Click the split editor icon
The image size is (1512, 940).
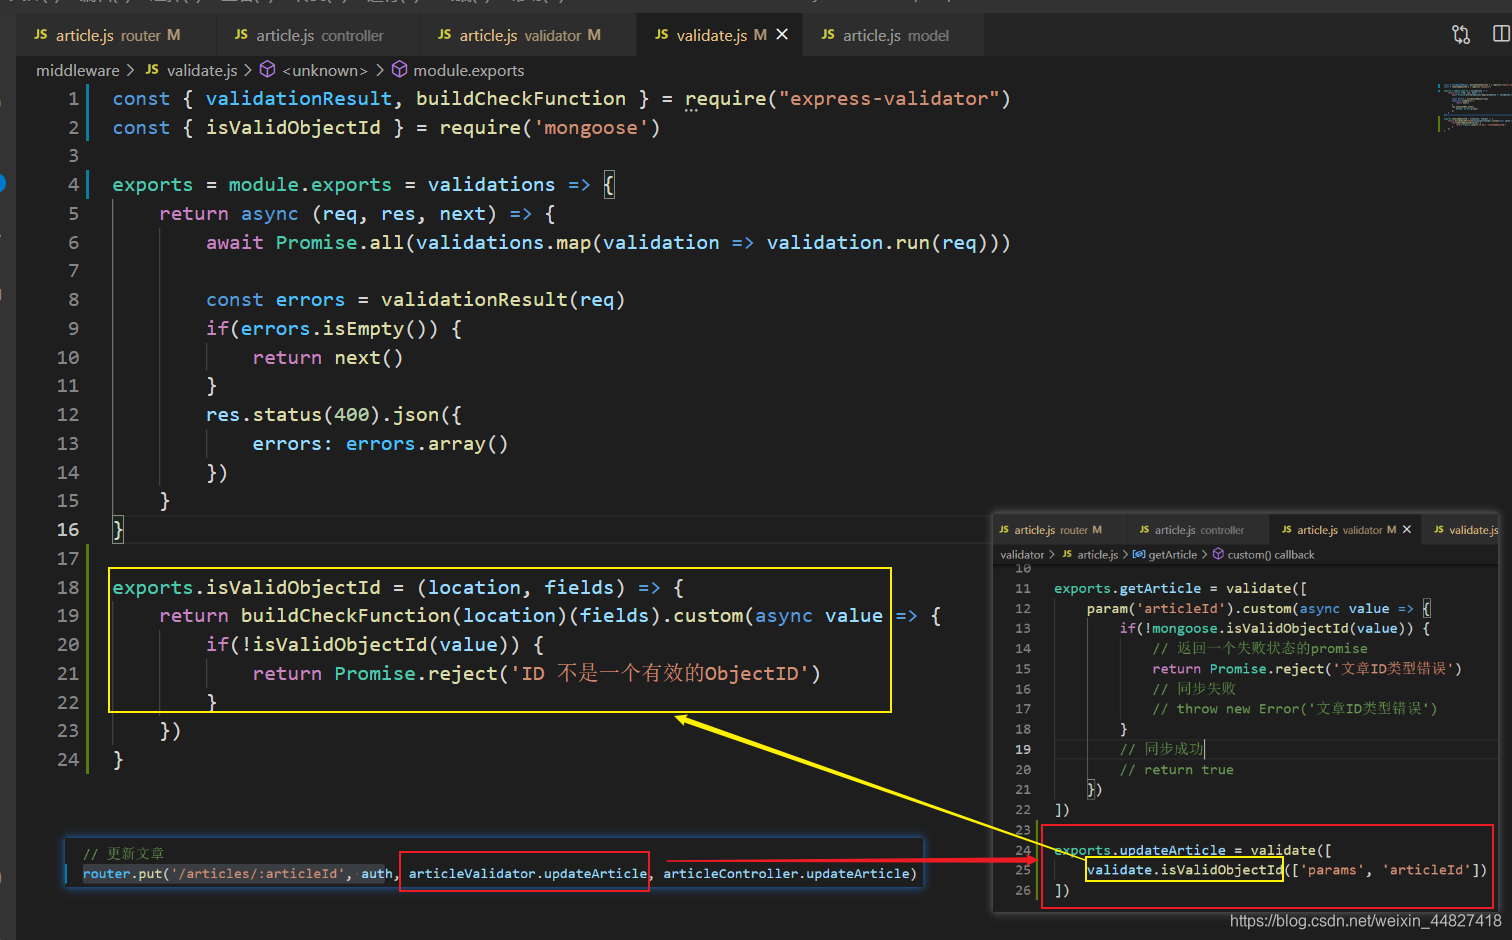click(1501, 34)
